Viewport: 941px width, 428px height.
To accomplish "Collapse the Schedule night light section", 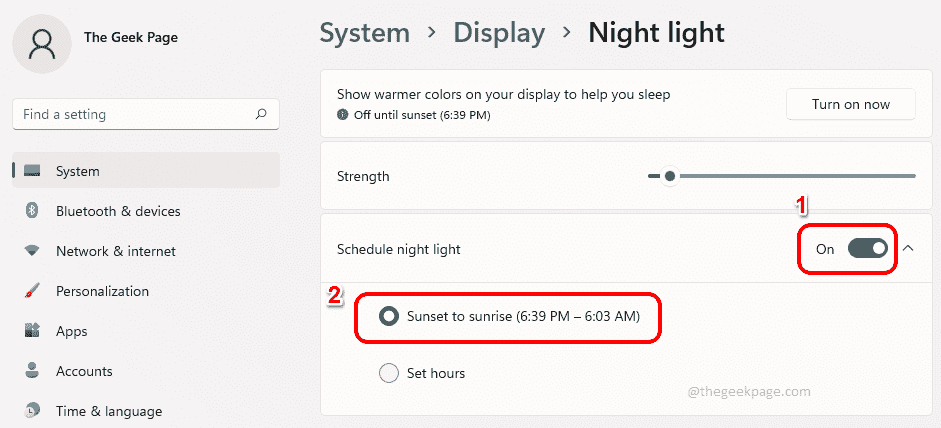I will pyautogui.click(x=908, y=249).
